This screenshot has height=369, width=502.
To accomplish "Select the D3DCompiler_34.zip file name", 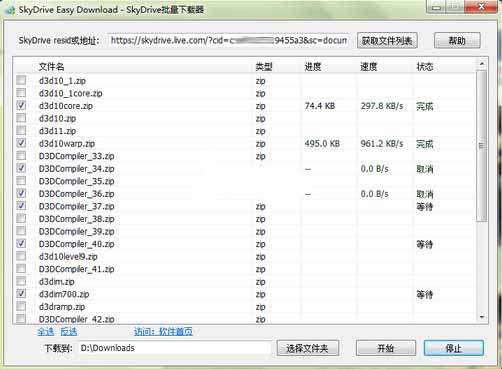I will pyautogui.click(x=77, y=169).
